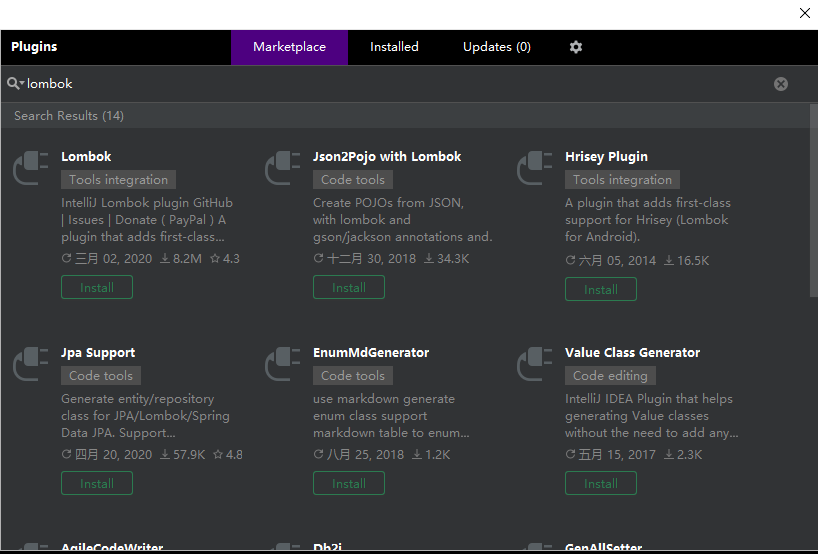818x554 pixels.
Task: Click Tools integration tag under Hrisey Plugin
Action: coord(622,179)
